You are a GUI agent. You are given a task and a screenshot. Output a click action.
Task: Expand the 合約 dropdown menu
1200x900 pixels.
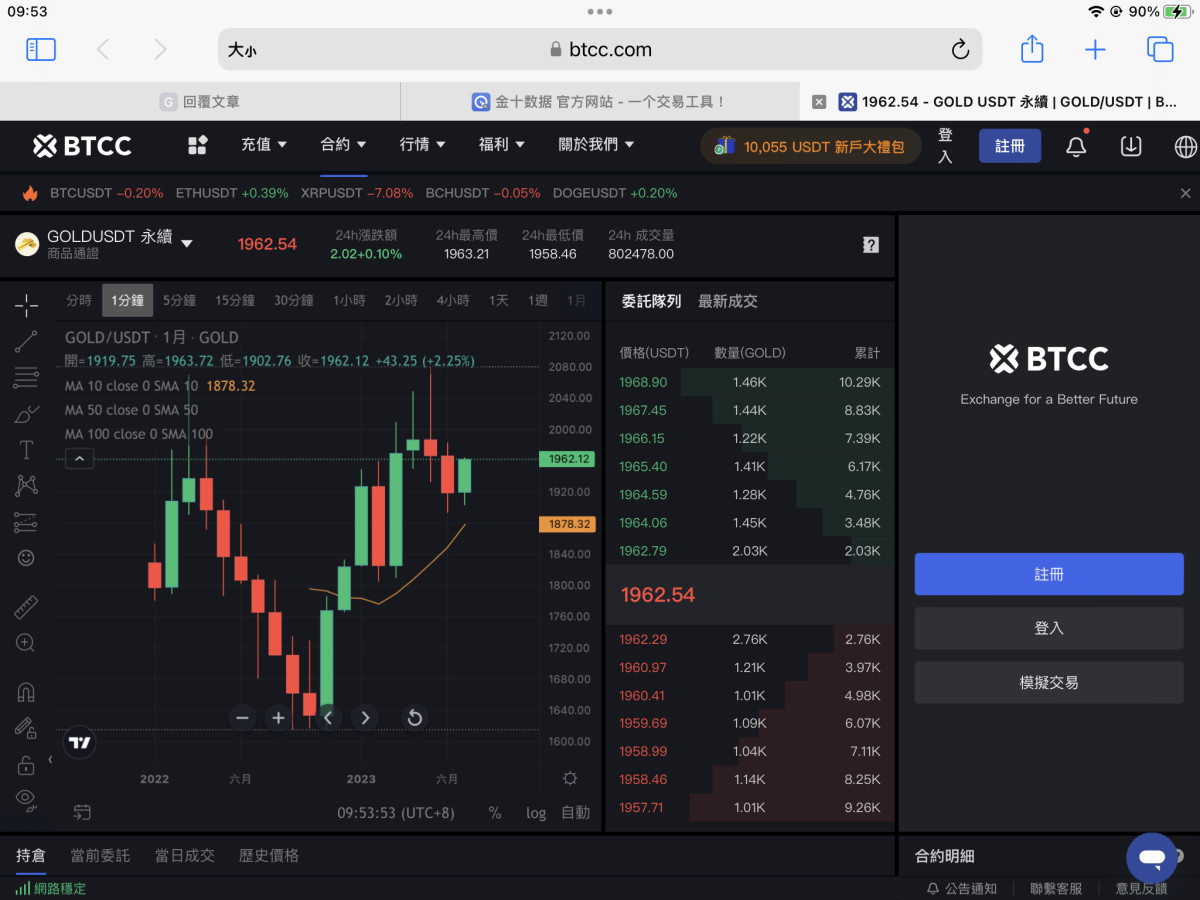pyautogui.click(x=343, y=145)
